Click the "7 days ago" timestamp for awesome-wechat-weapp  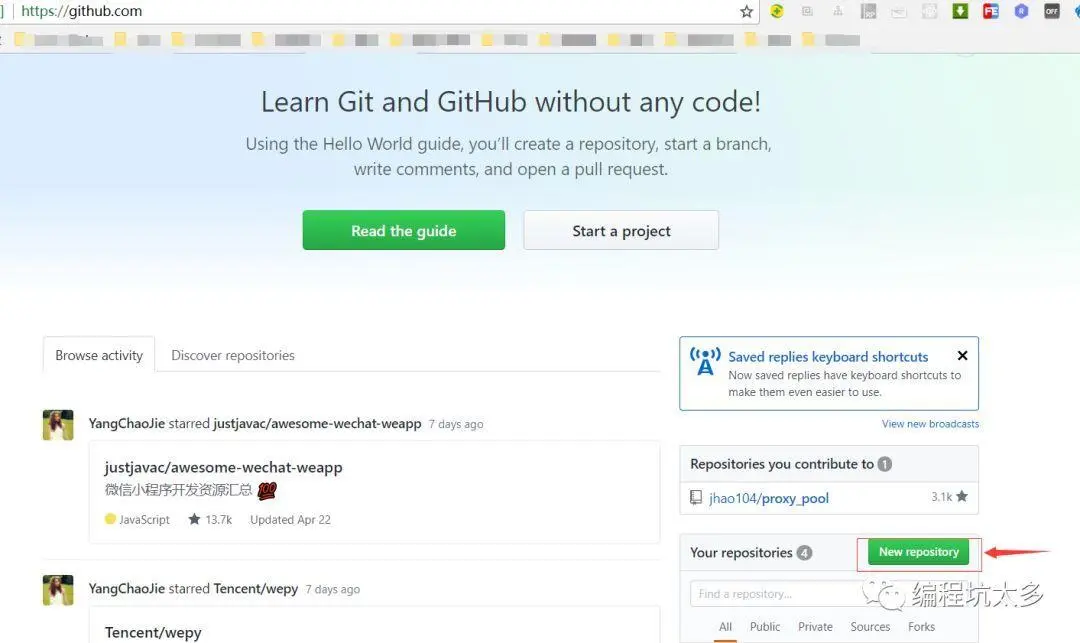click(456, 424)
